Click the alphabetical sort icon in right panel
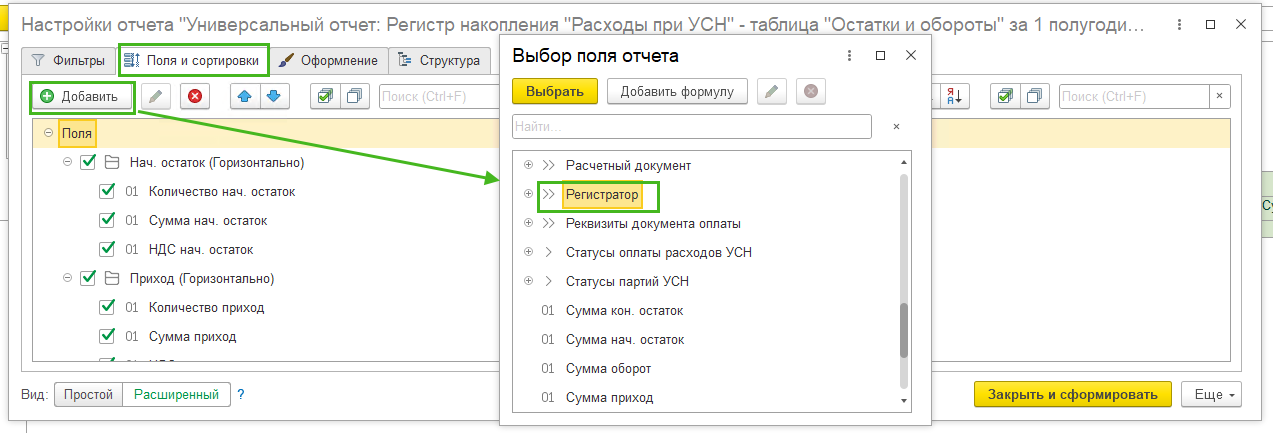Screen dimensions: 1273x433 (954, 96)
